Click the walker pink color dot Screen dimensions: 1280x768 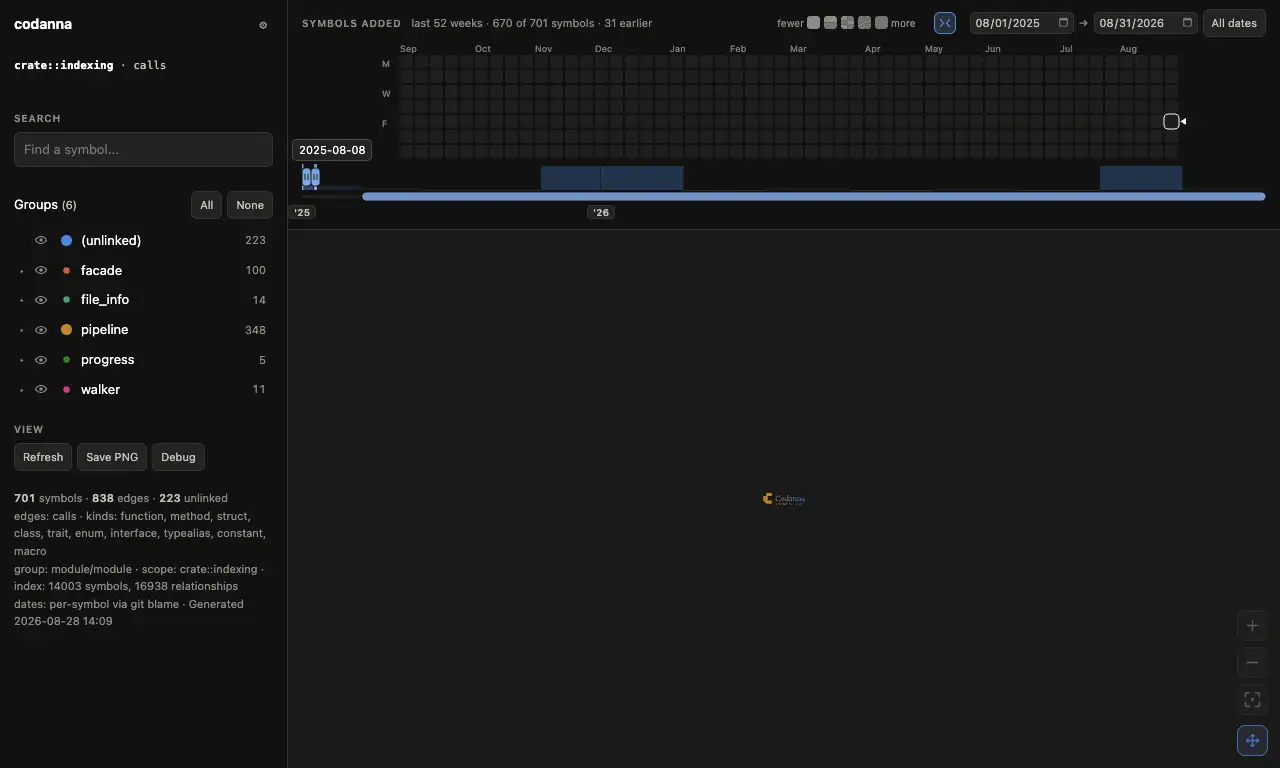pyautogui.click(x=66, y=390)
